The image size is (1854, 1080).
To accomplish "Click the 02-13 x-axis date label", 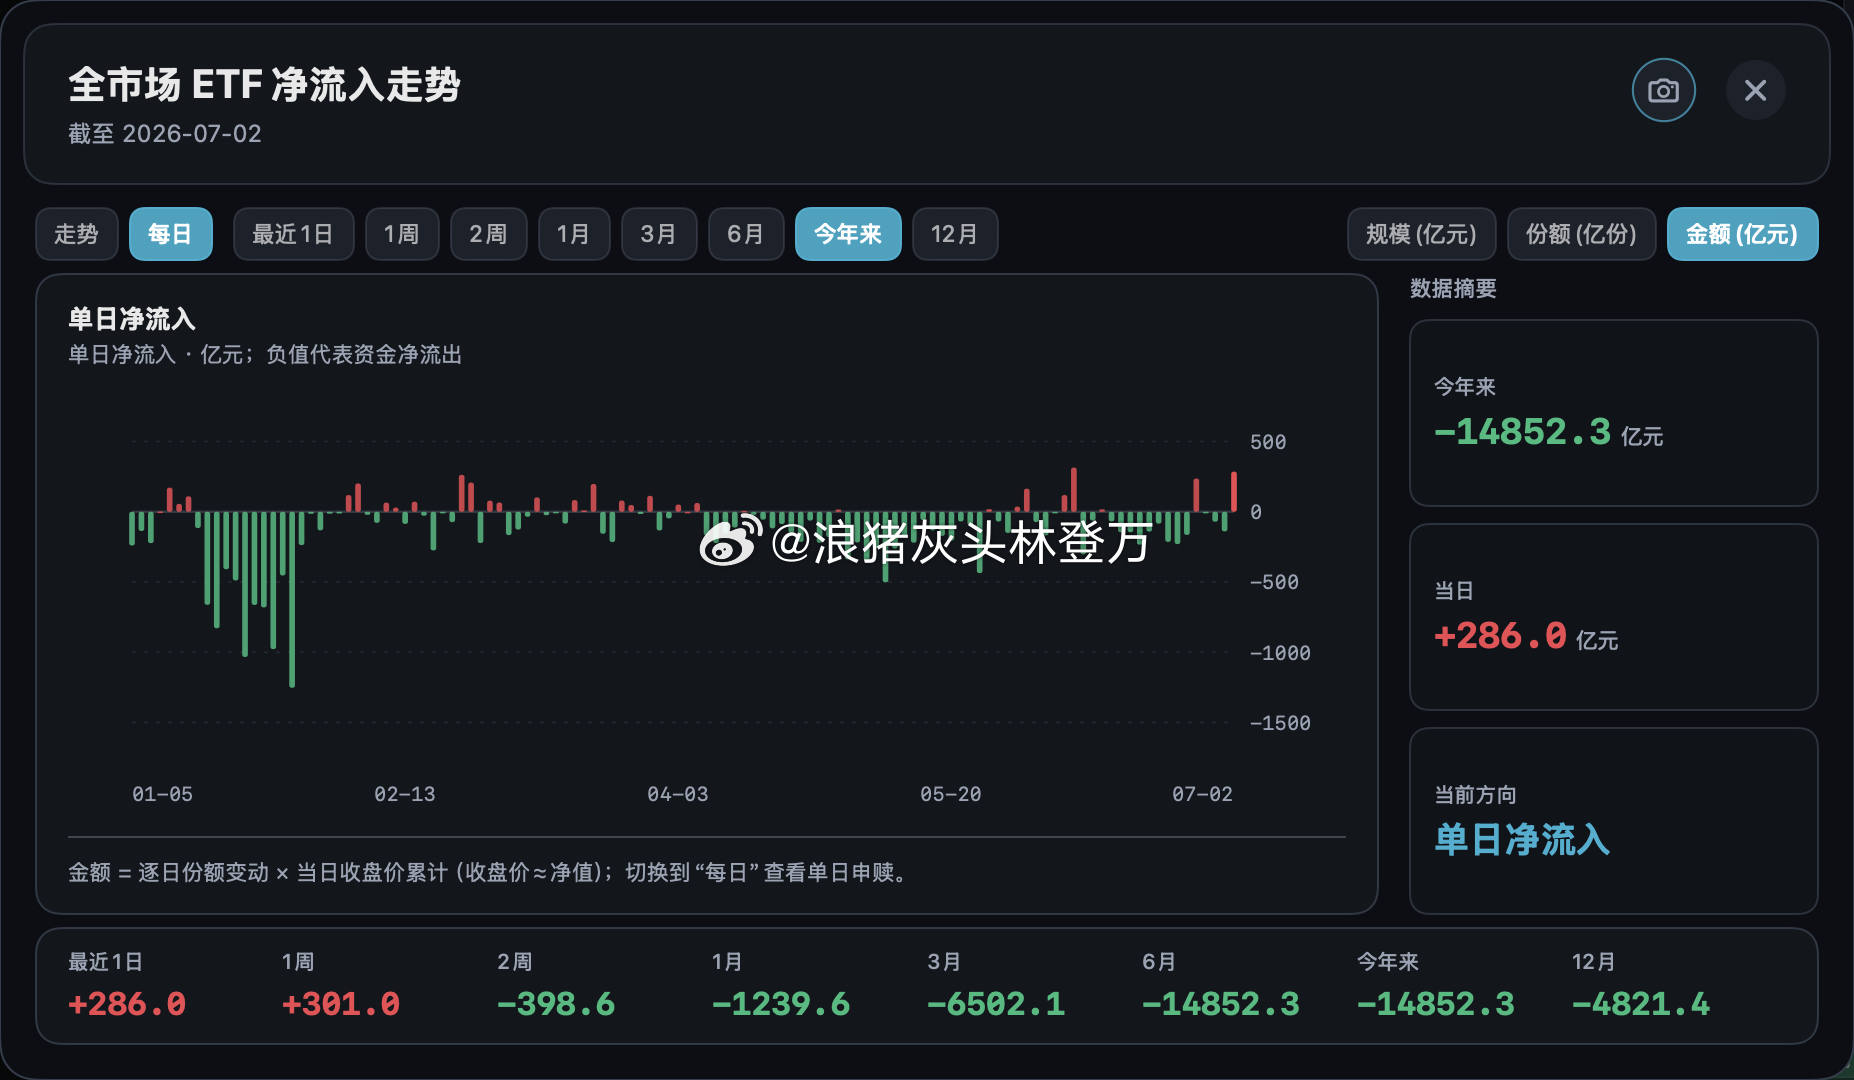I will [404, 794].
